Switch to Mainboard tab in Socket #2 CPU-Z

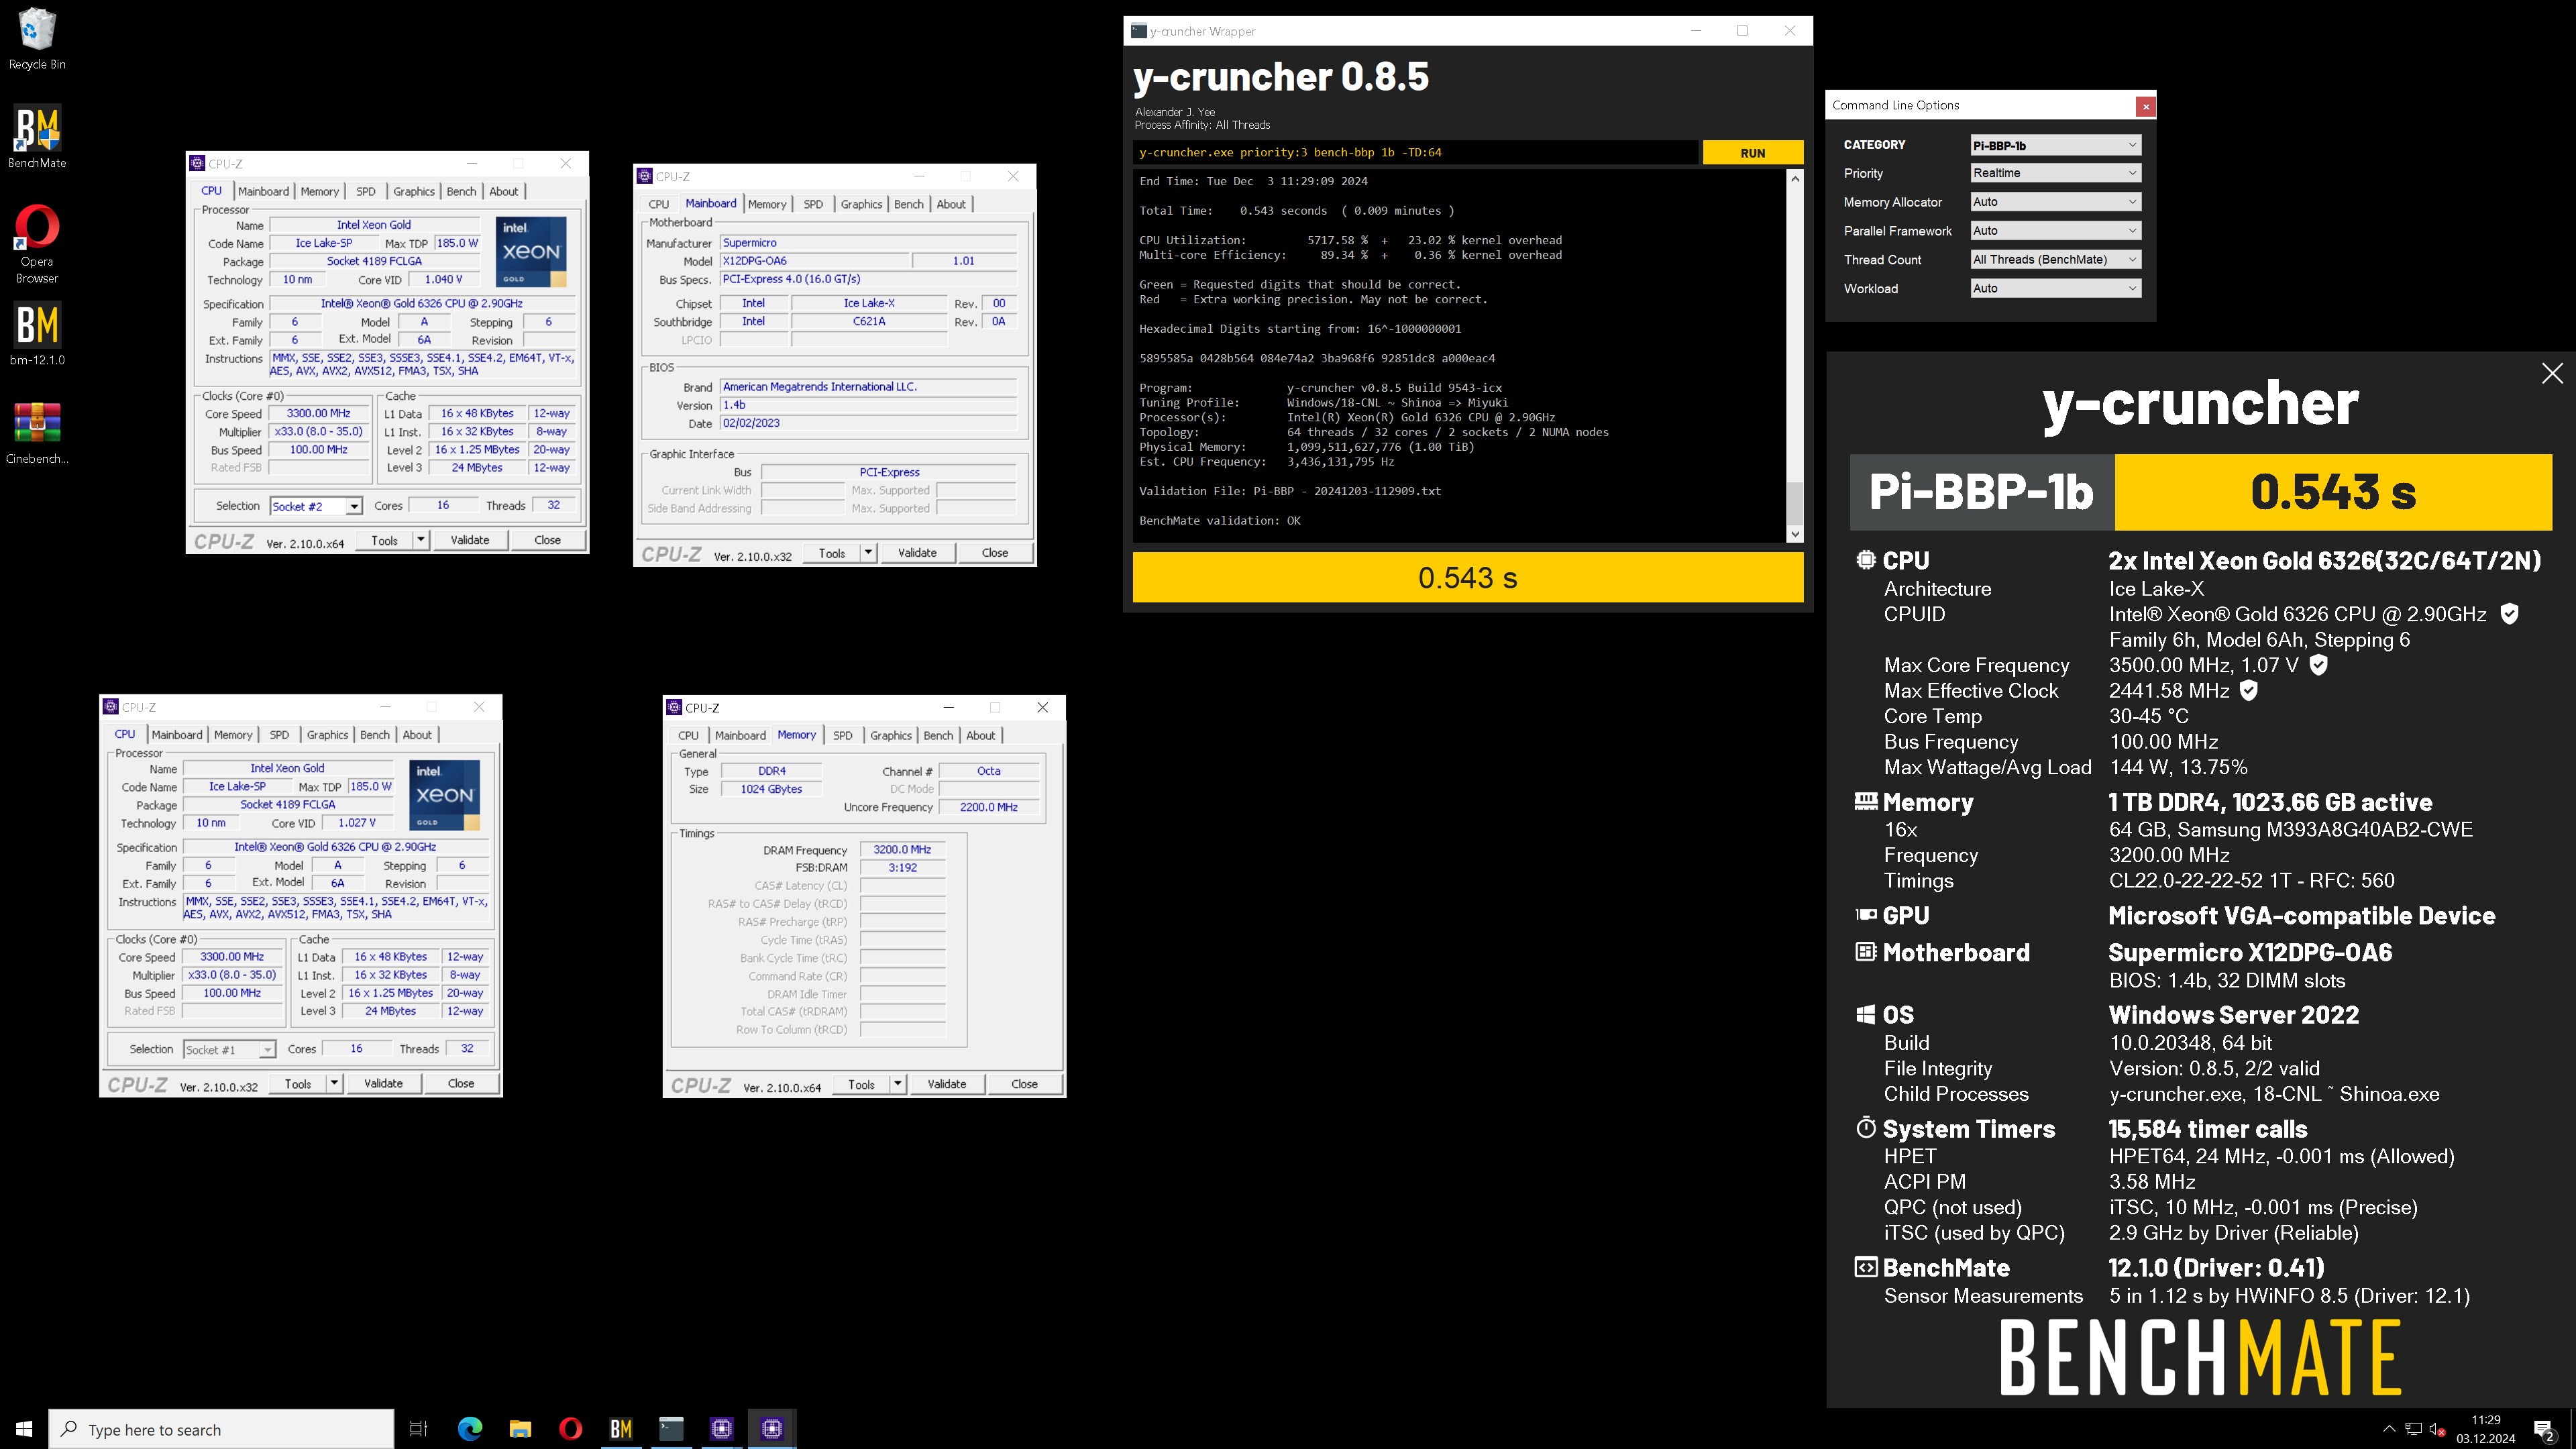[x=263, y=191]
